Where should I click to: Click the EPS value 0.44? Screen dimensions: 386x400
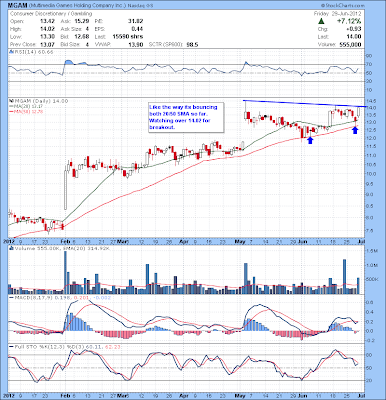pyautogui.click(x=138, y=29)
